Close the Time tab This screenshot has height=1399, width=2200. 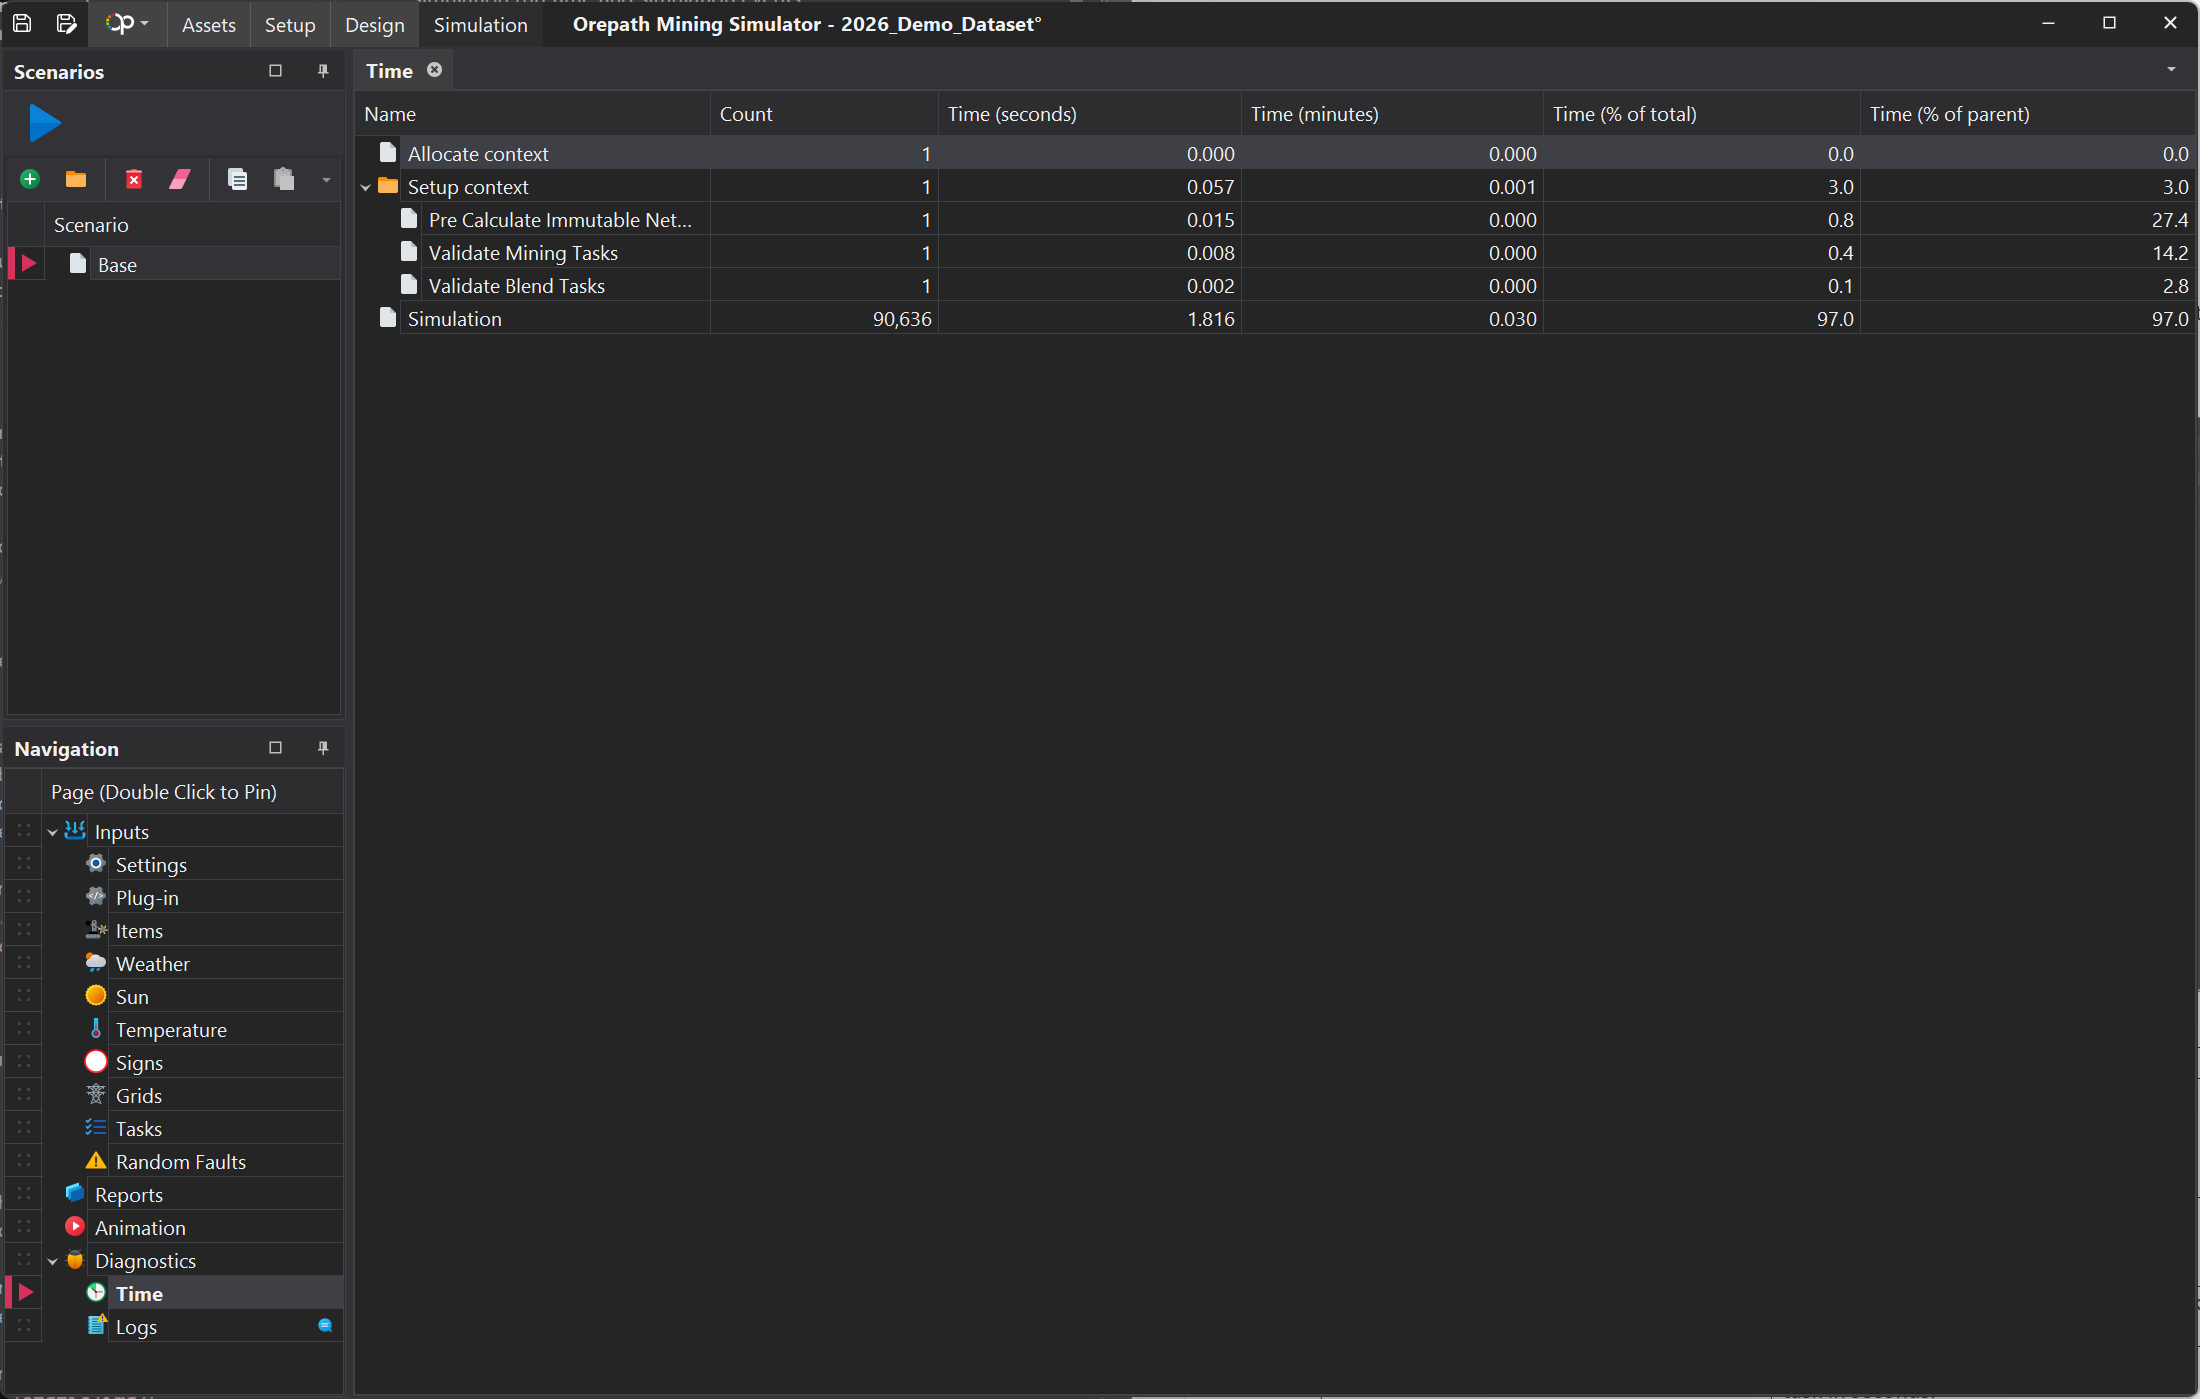click(x=434, y=70)
